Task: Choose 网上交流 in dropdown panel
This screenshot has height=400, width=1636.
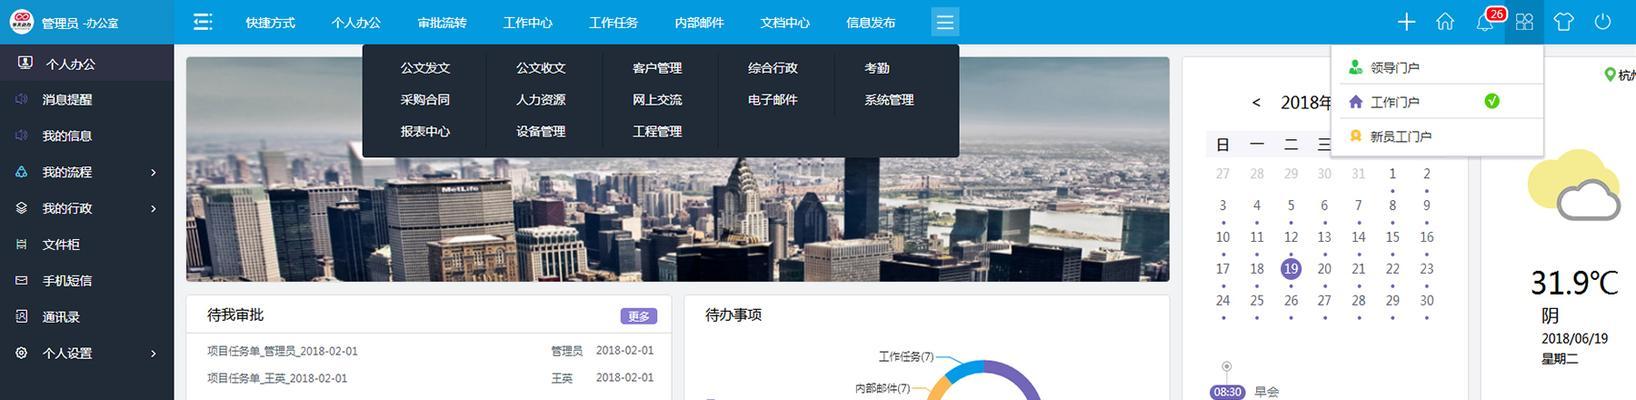Action: (x=657, y=100)
